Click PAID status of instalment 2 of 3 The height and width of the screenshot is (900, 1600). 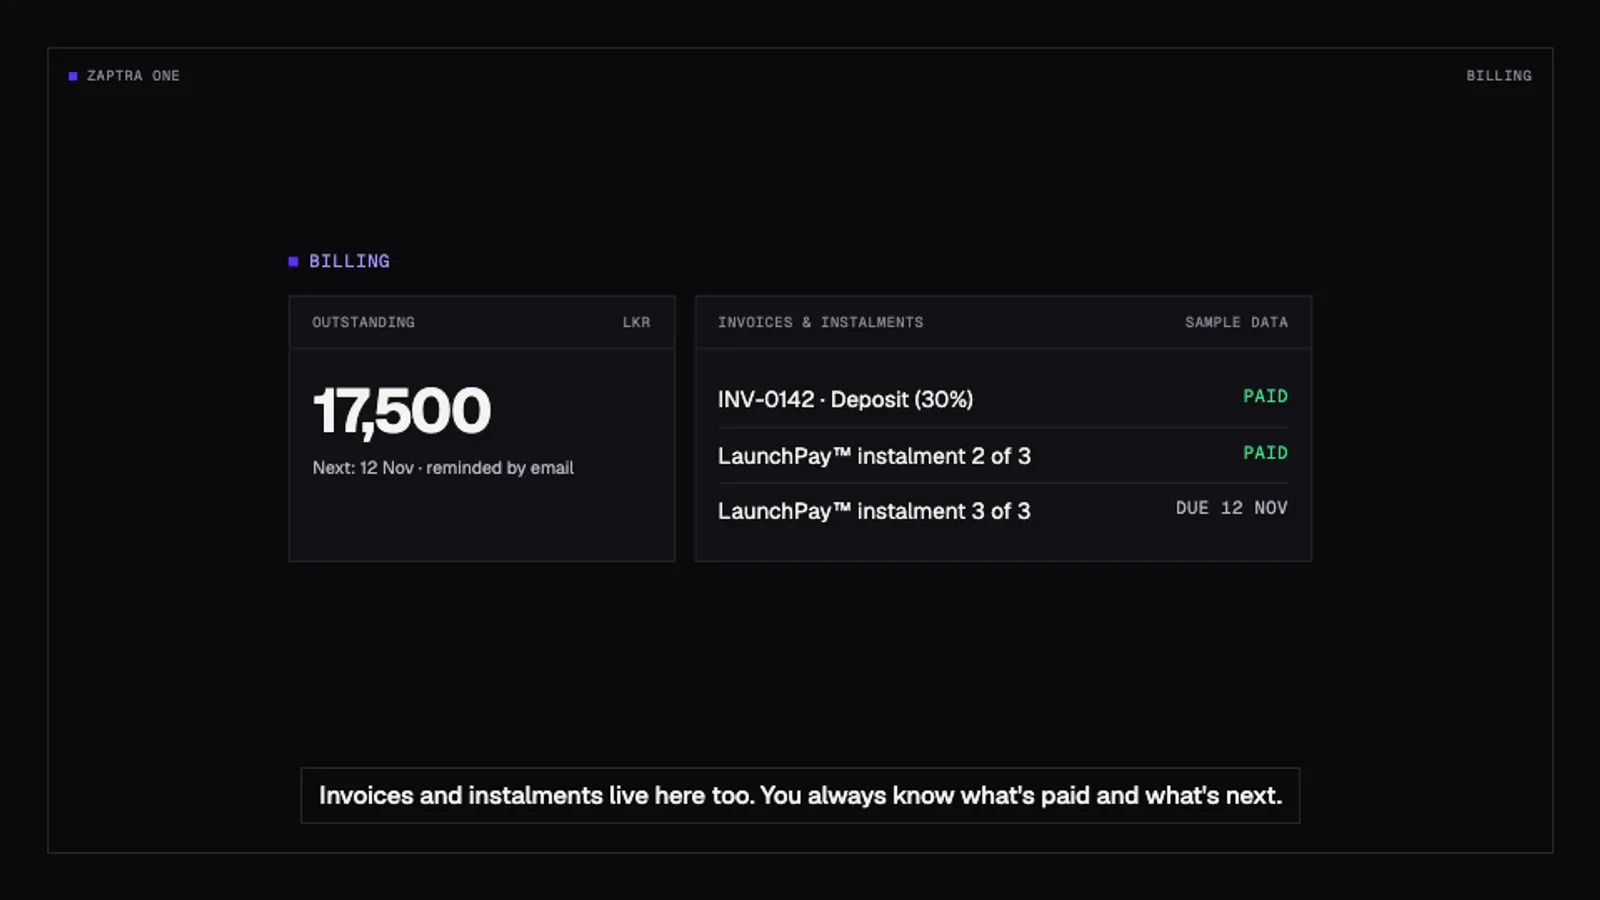coord(1265,453)
